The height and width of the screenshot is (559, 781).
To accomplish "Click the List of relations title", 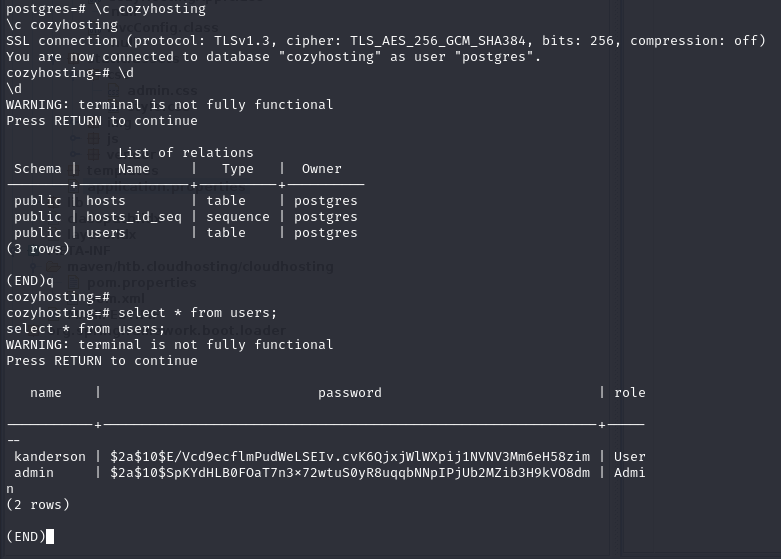I will coord(186,152).
